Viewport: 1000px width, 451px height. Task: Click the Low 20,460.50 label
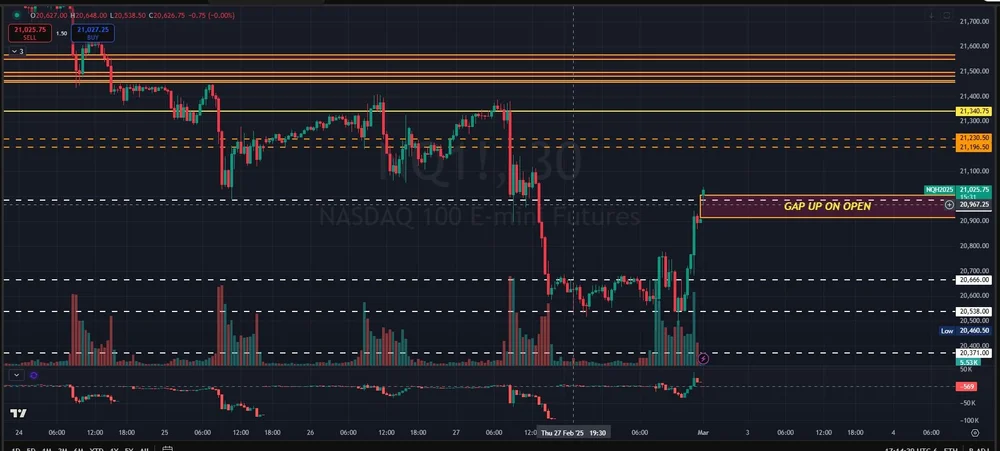(x=966, y=330)
